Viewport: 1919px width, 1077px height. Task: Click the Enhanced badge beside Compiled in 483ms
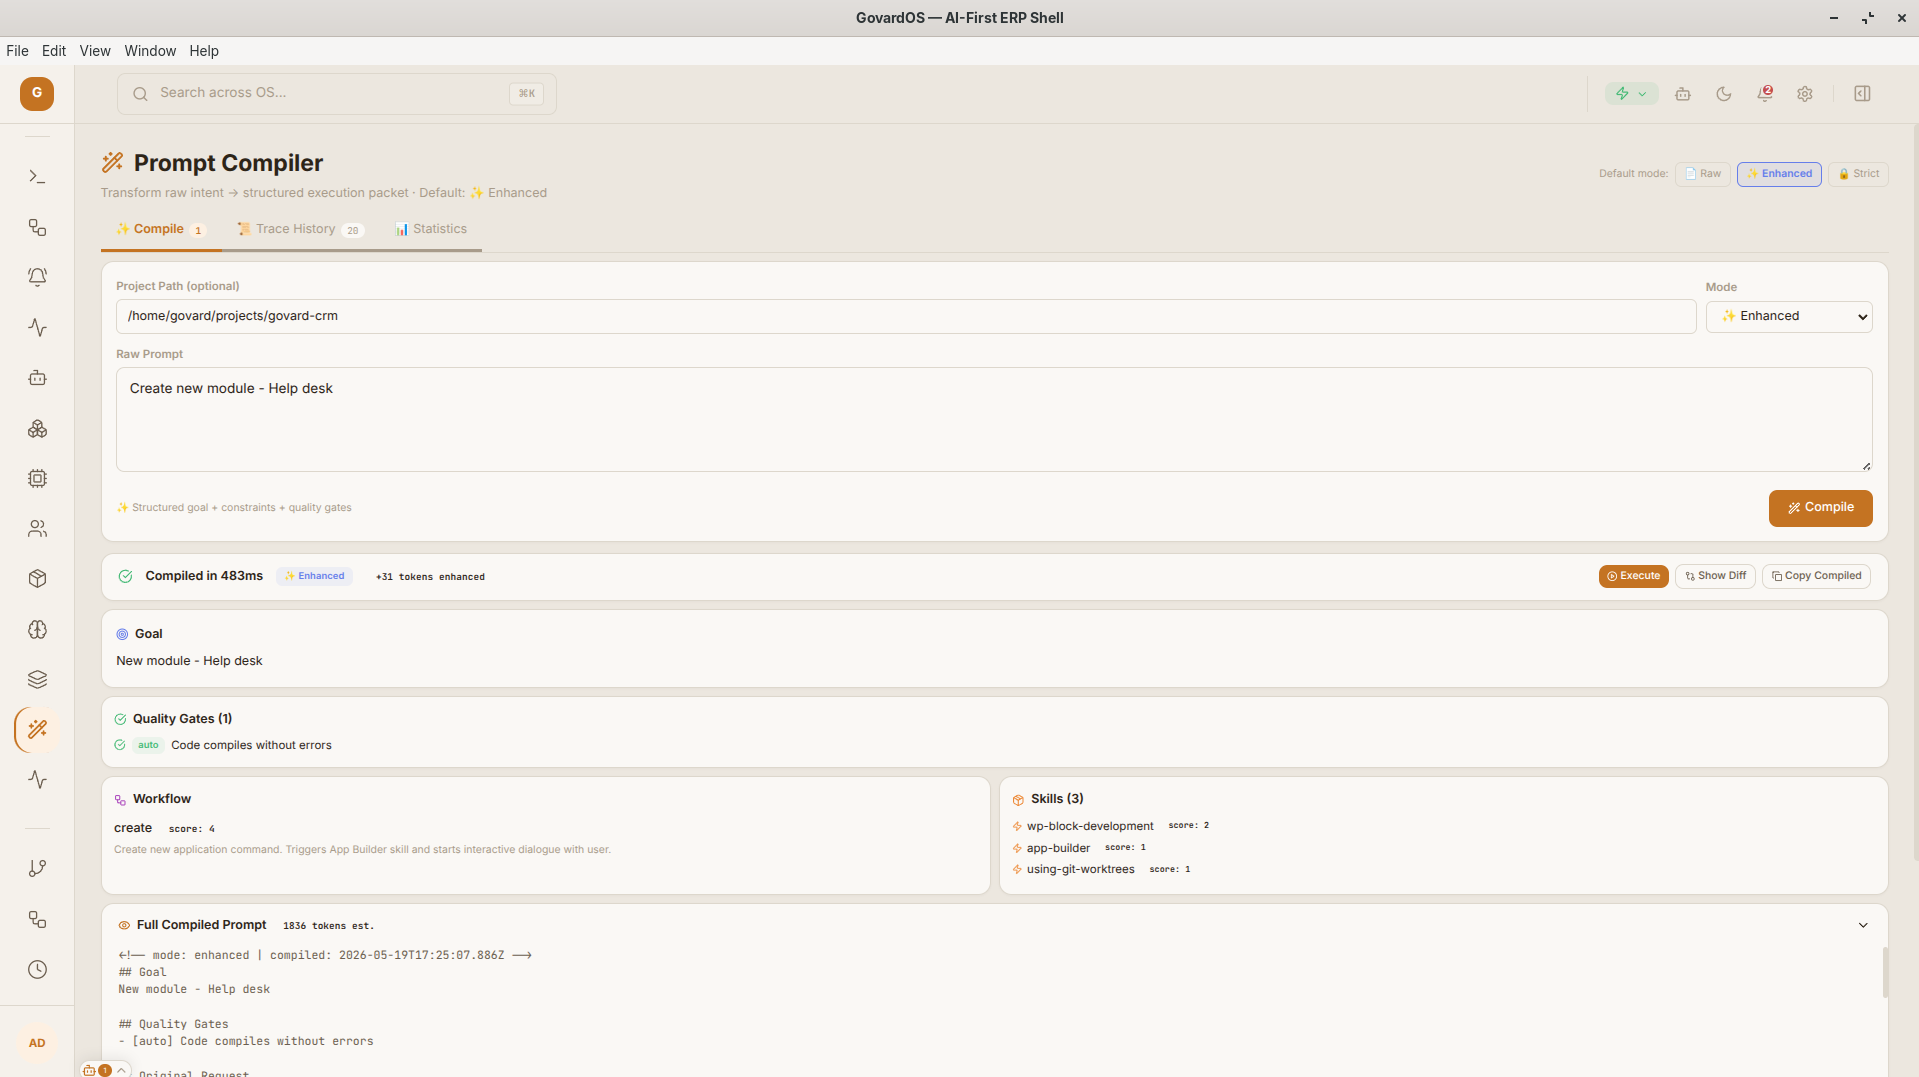pos(314,576)
